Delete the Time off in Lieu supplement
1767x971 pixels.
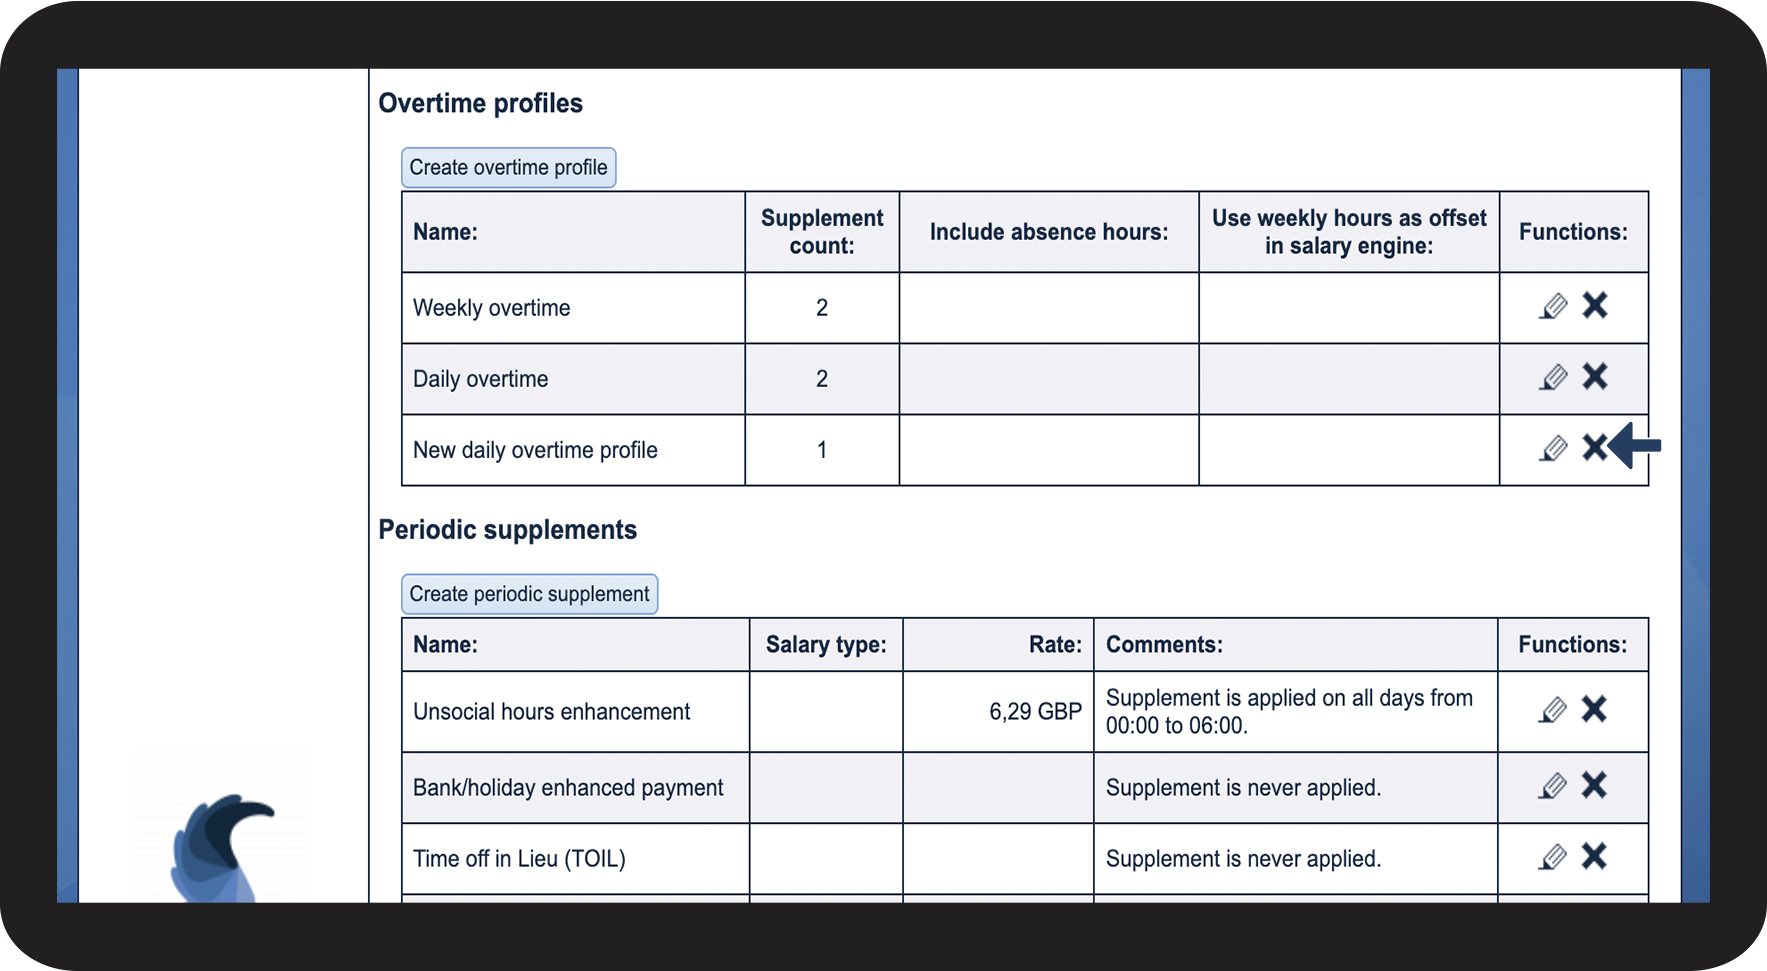point(1594,856)
